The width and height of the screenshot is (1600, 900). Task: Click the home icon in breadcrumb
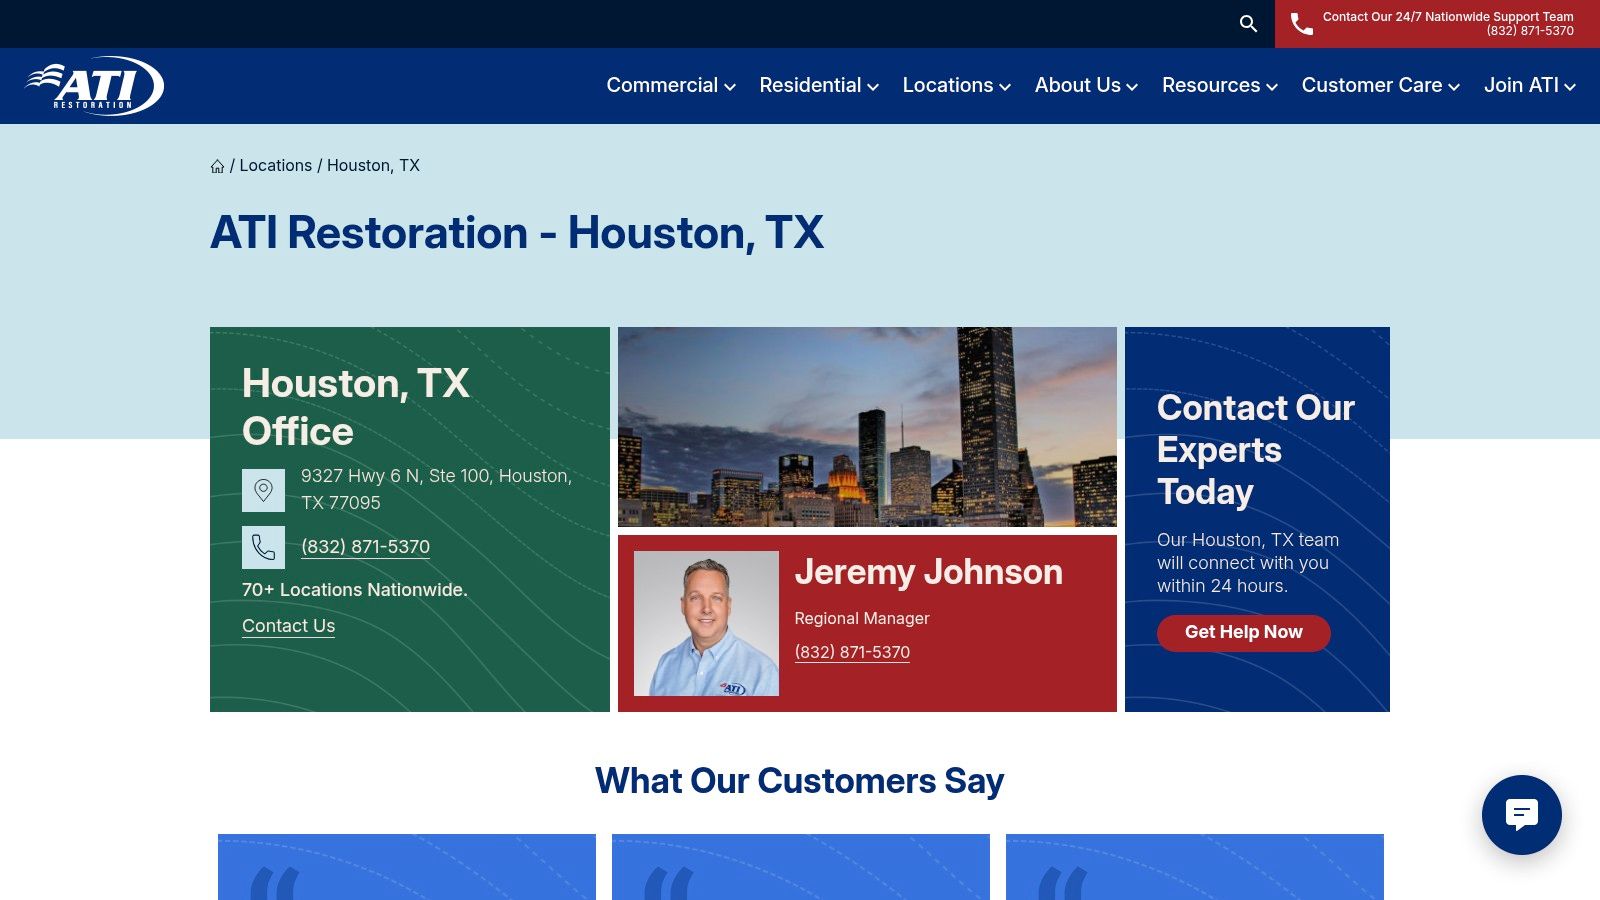click(x=217, y=166)
